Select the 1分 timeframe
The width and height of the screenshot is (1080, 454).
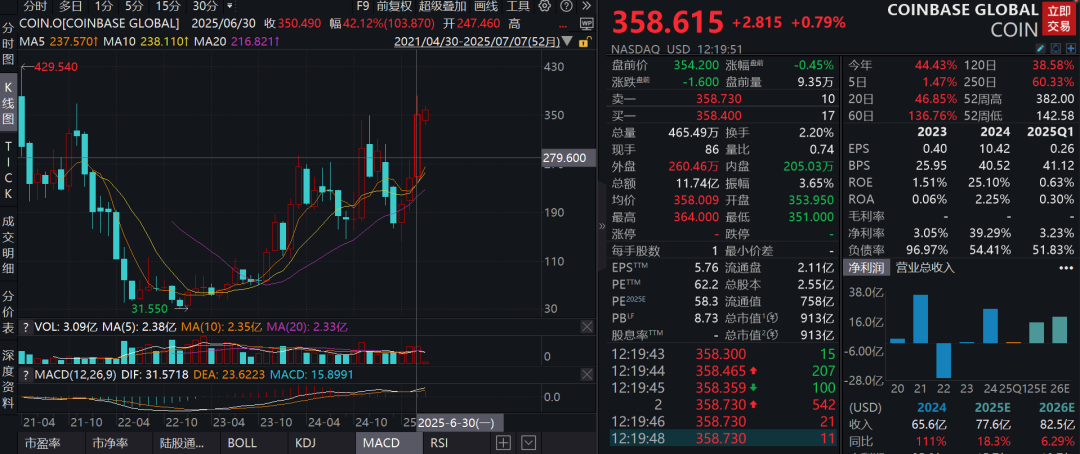[x=103, y=7]
